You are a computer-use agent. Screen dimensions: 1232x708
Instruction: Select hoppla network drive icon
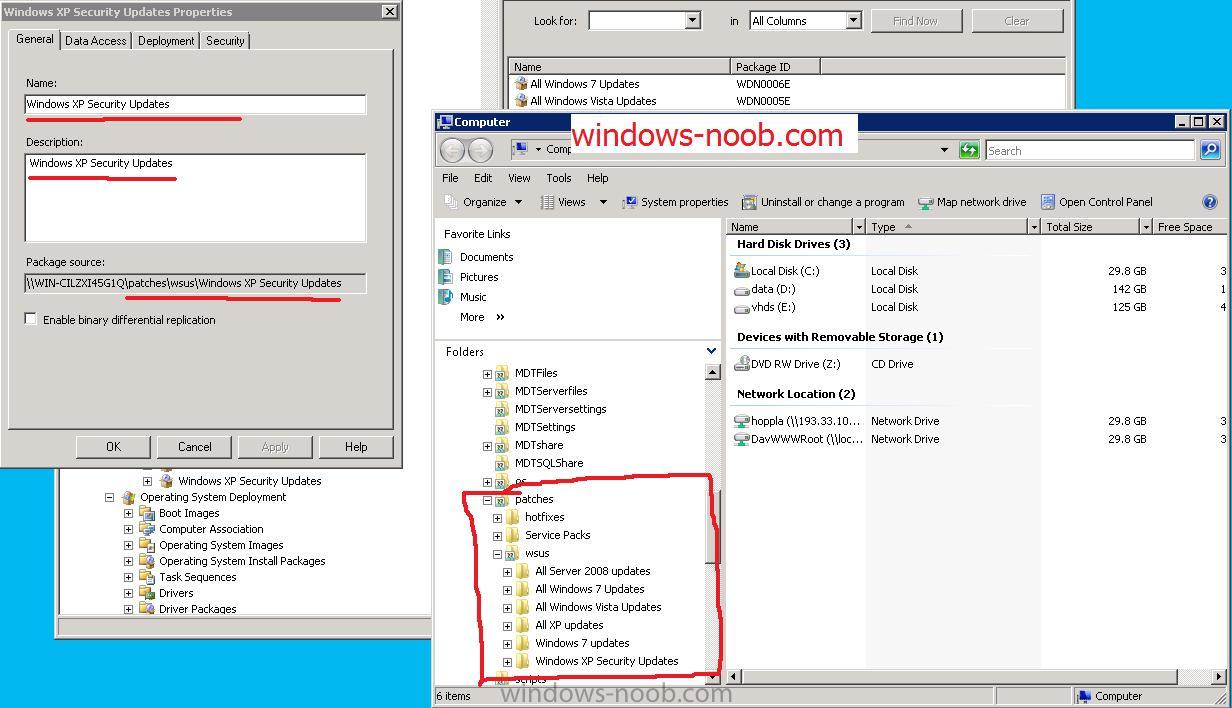coord(741,421)
